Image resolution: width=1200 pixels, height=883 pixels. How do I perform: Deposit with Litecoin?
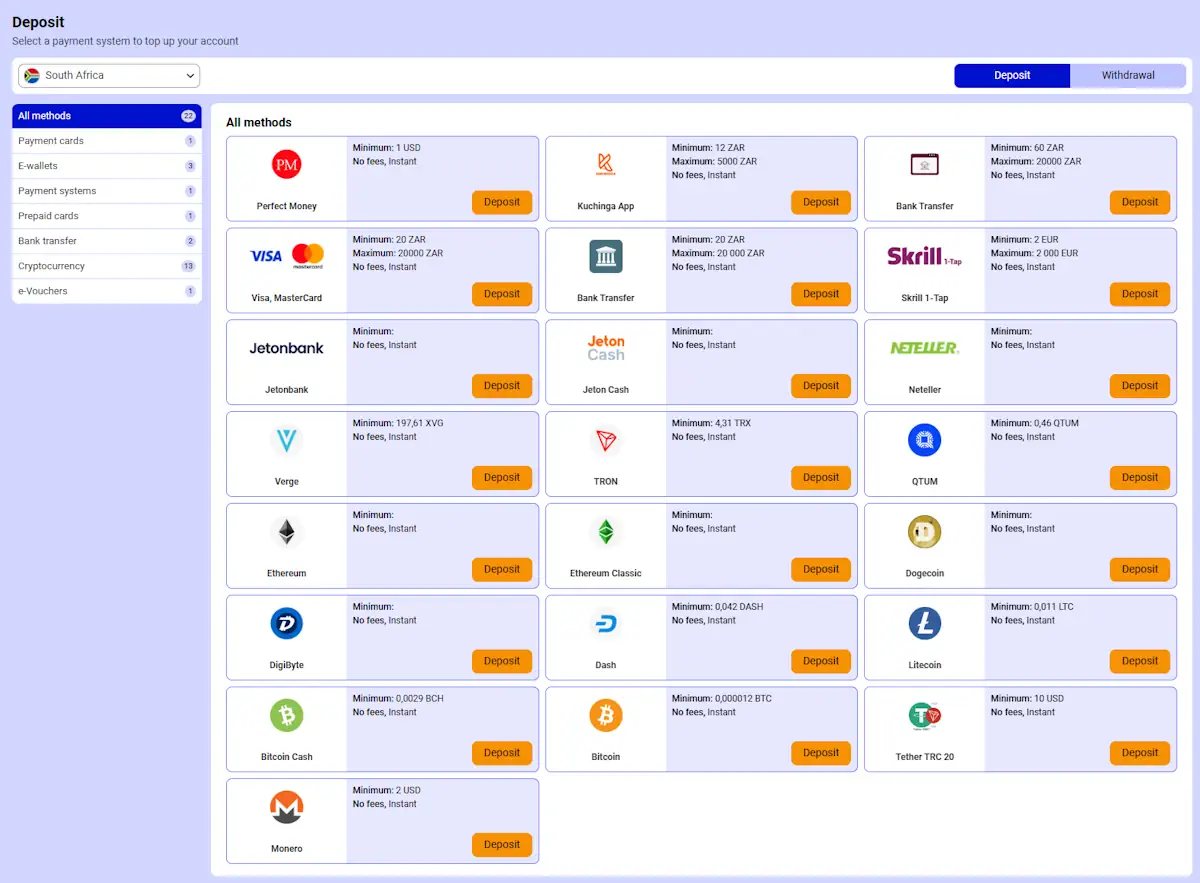pyautogui.click(x=1140, y=661)
